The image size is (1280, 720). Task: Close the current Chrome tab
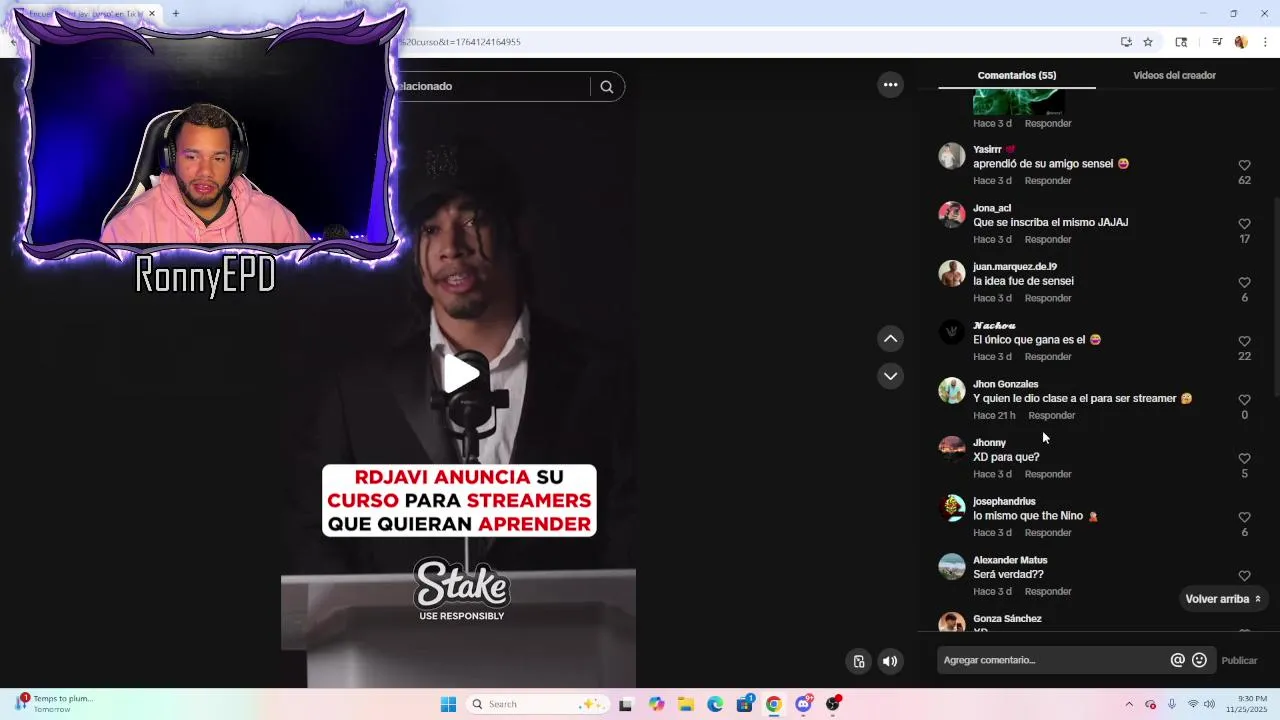point(152,14)
